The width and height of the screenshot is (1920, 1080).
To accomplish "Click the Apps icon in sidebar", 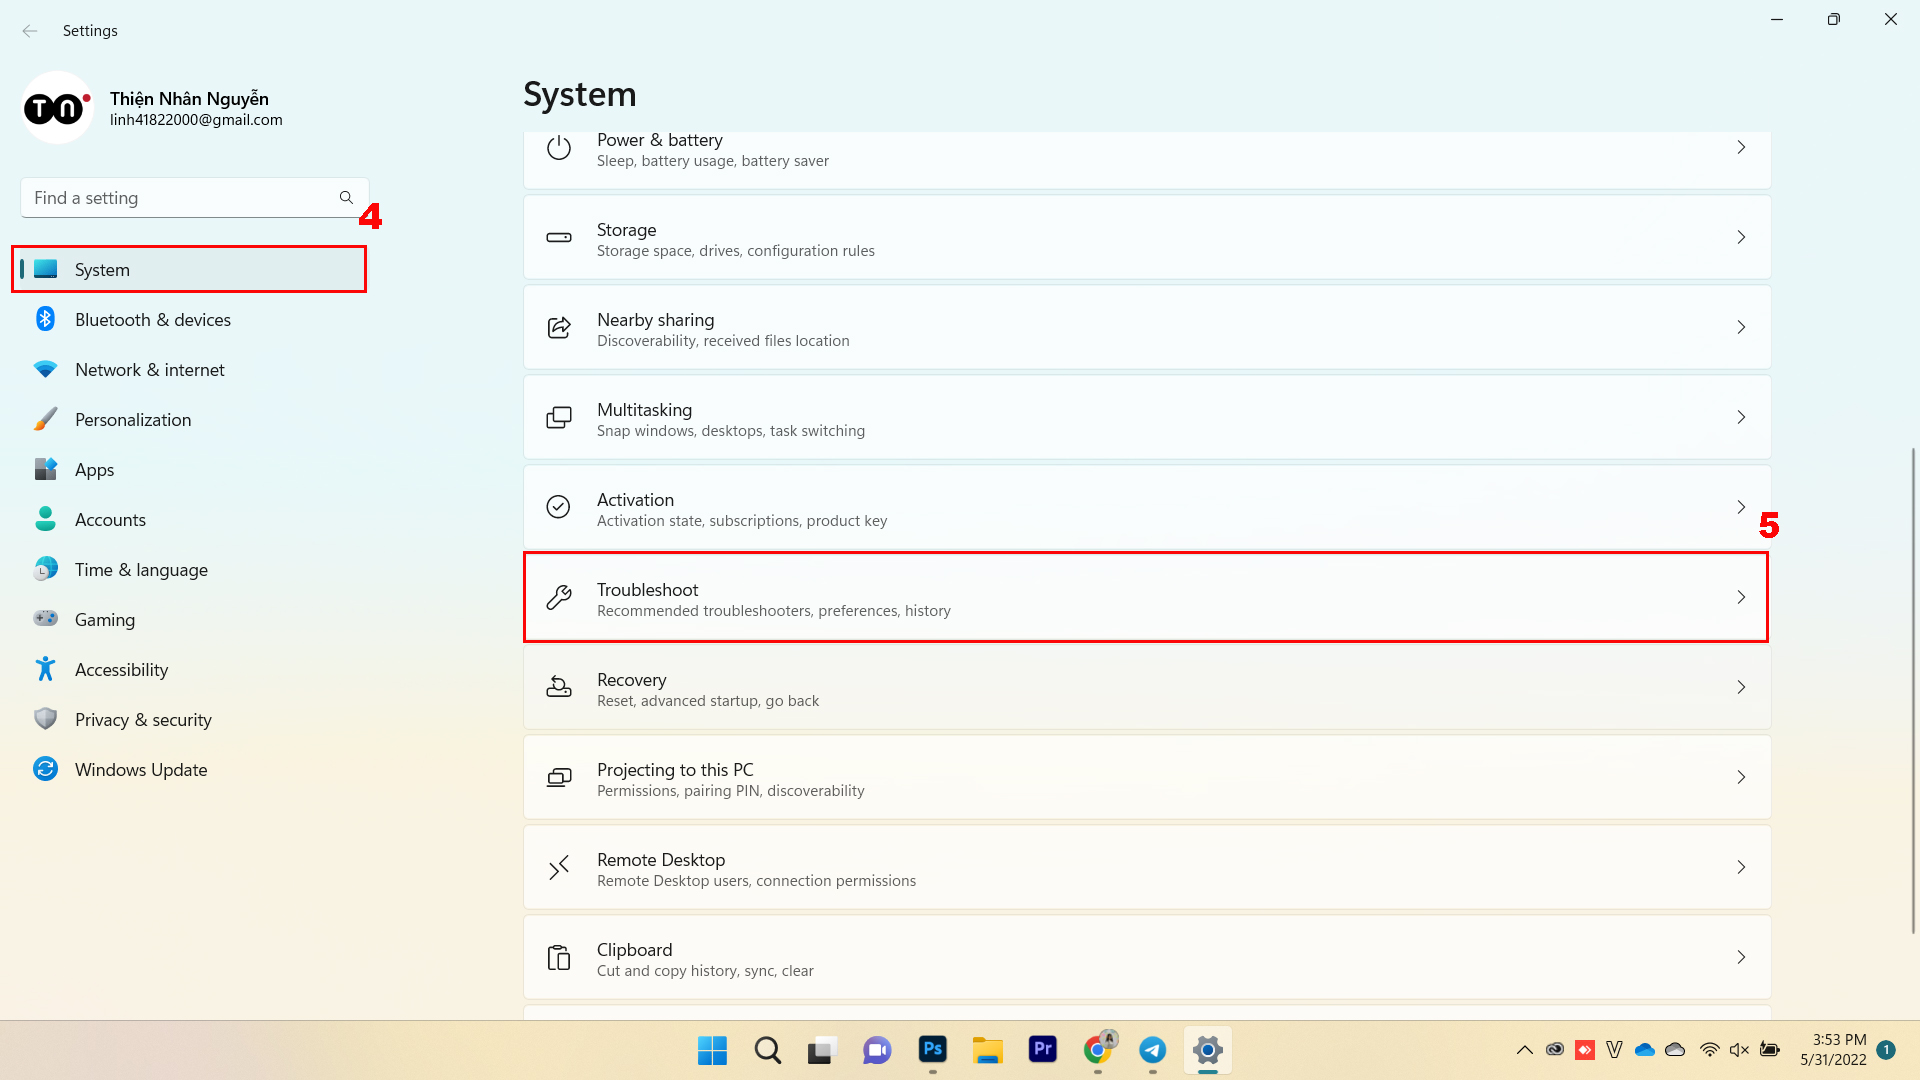I will point(45,469).
